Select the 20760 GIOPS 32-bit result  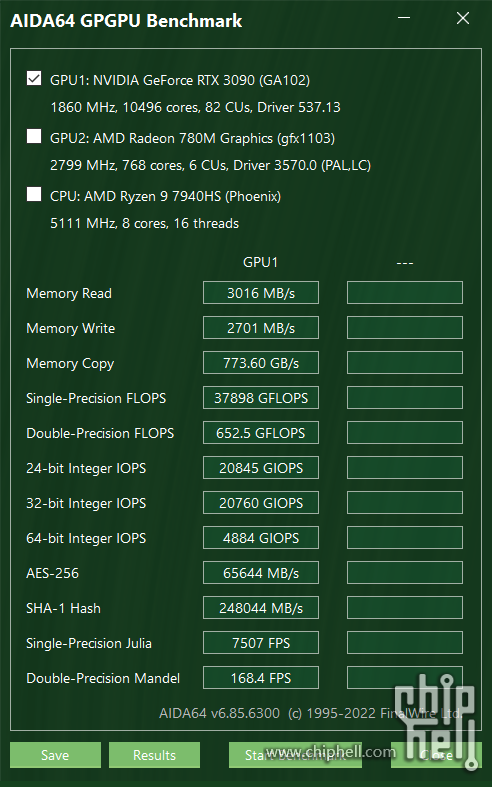coord(261,503)
